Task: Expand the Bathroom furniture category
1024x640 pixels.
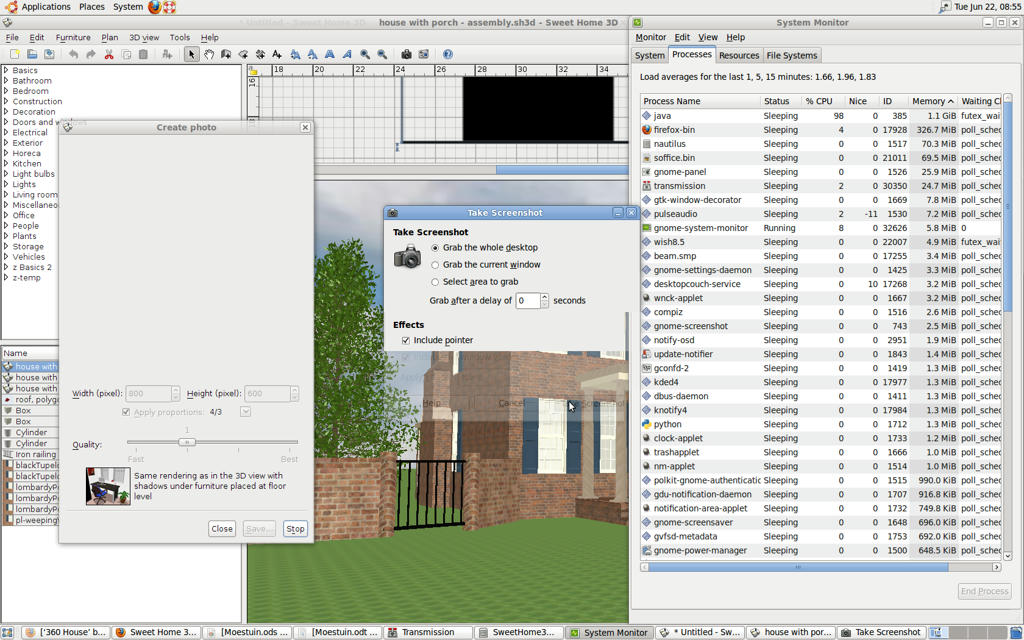Action: pyautogui.click(x=6, y=80)
